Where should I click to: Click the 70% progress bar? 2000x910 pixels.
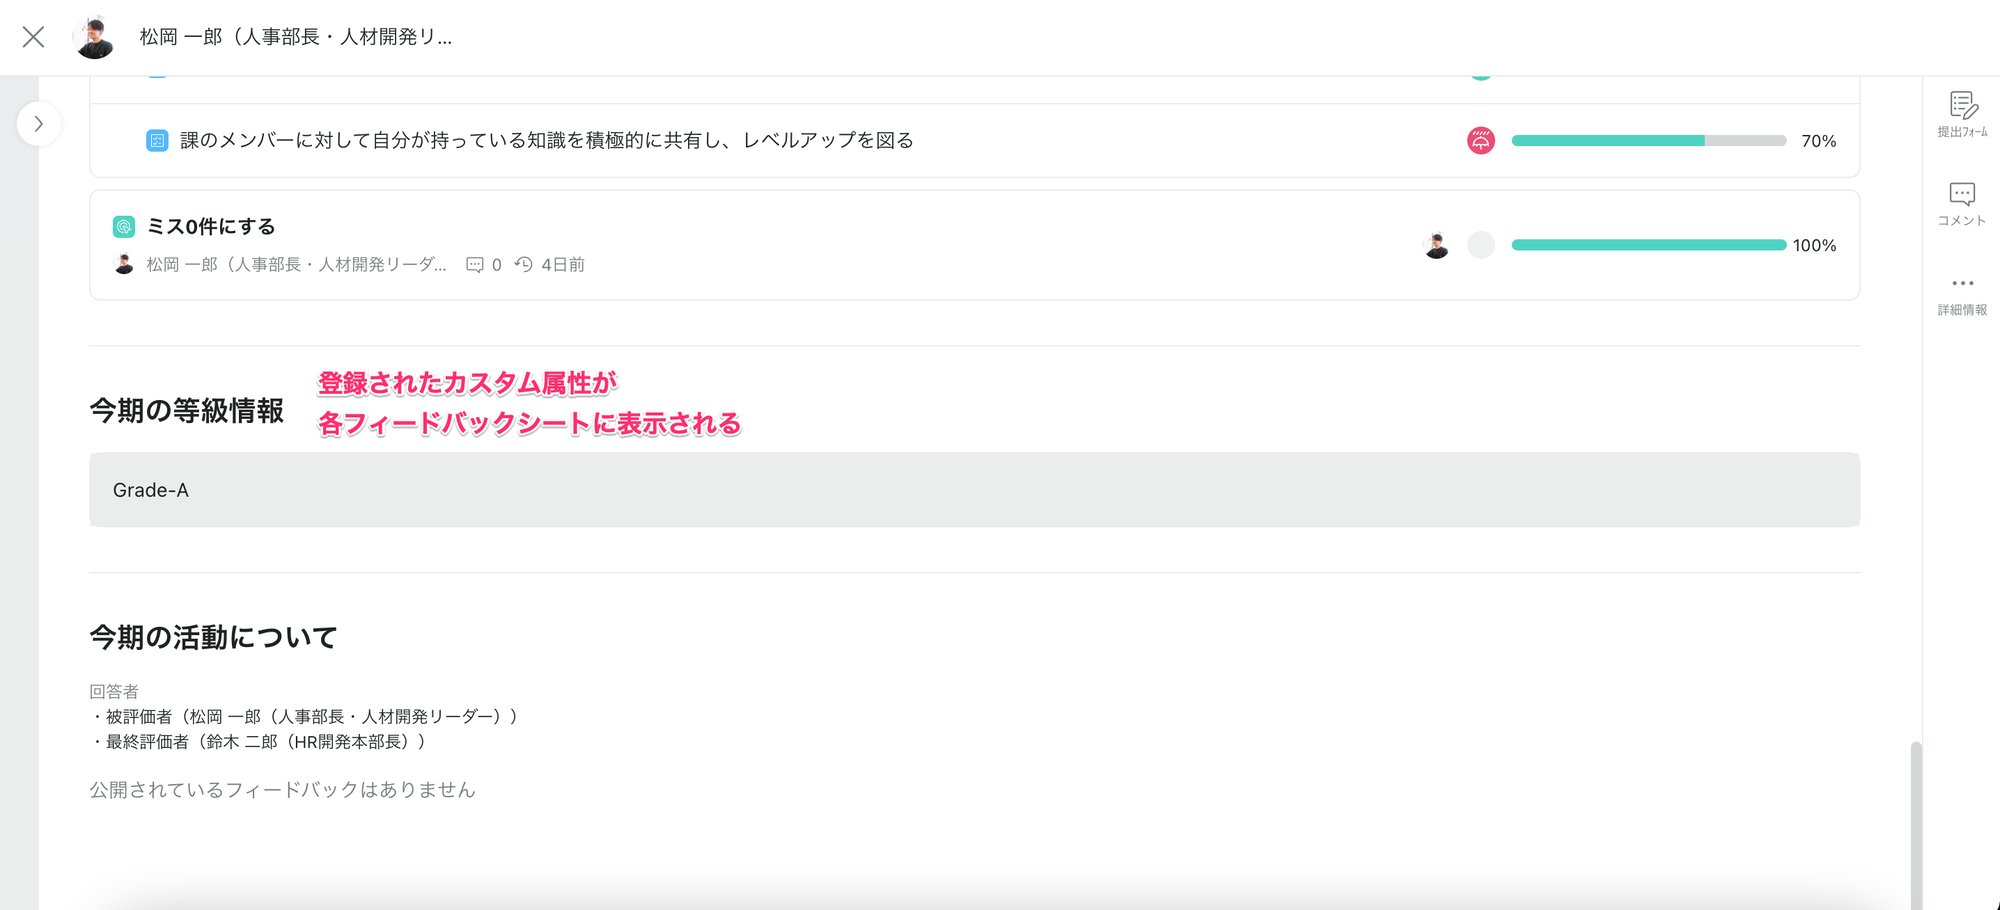click(1648, 141)
